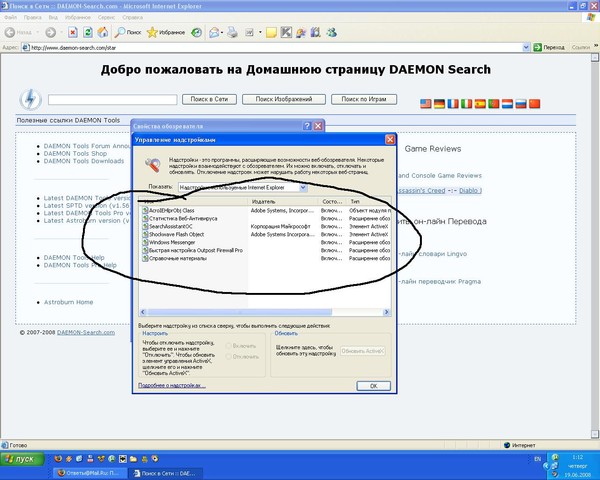Click the add-ons list horizontal scrollbar thumb

(240, 312)
